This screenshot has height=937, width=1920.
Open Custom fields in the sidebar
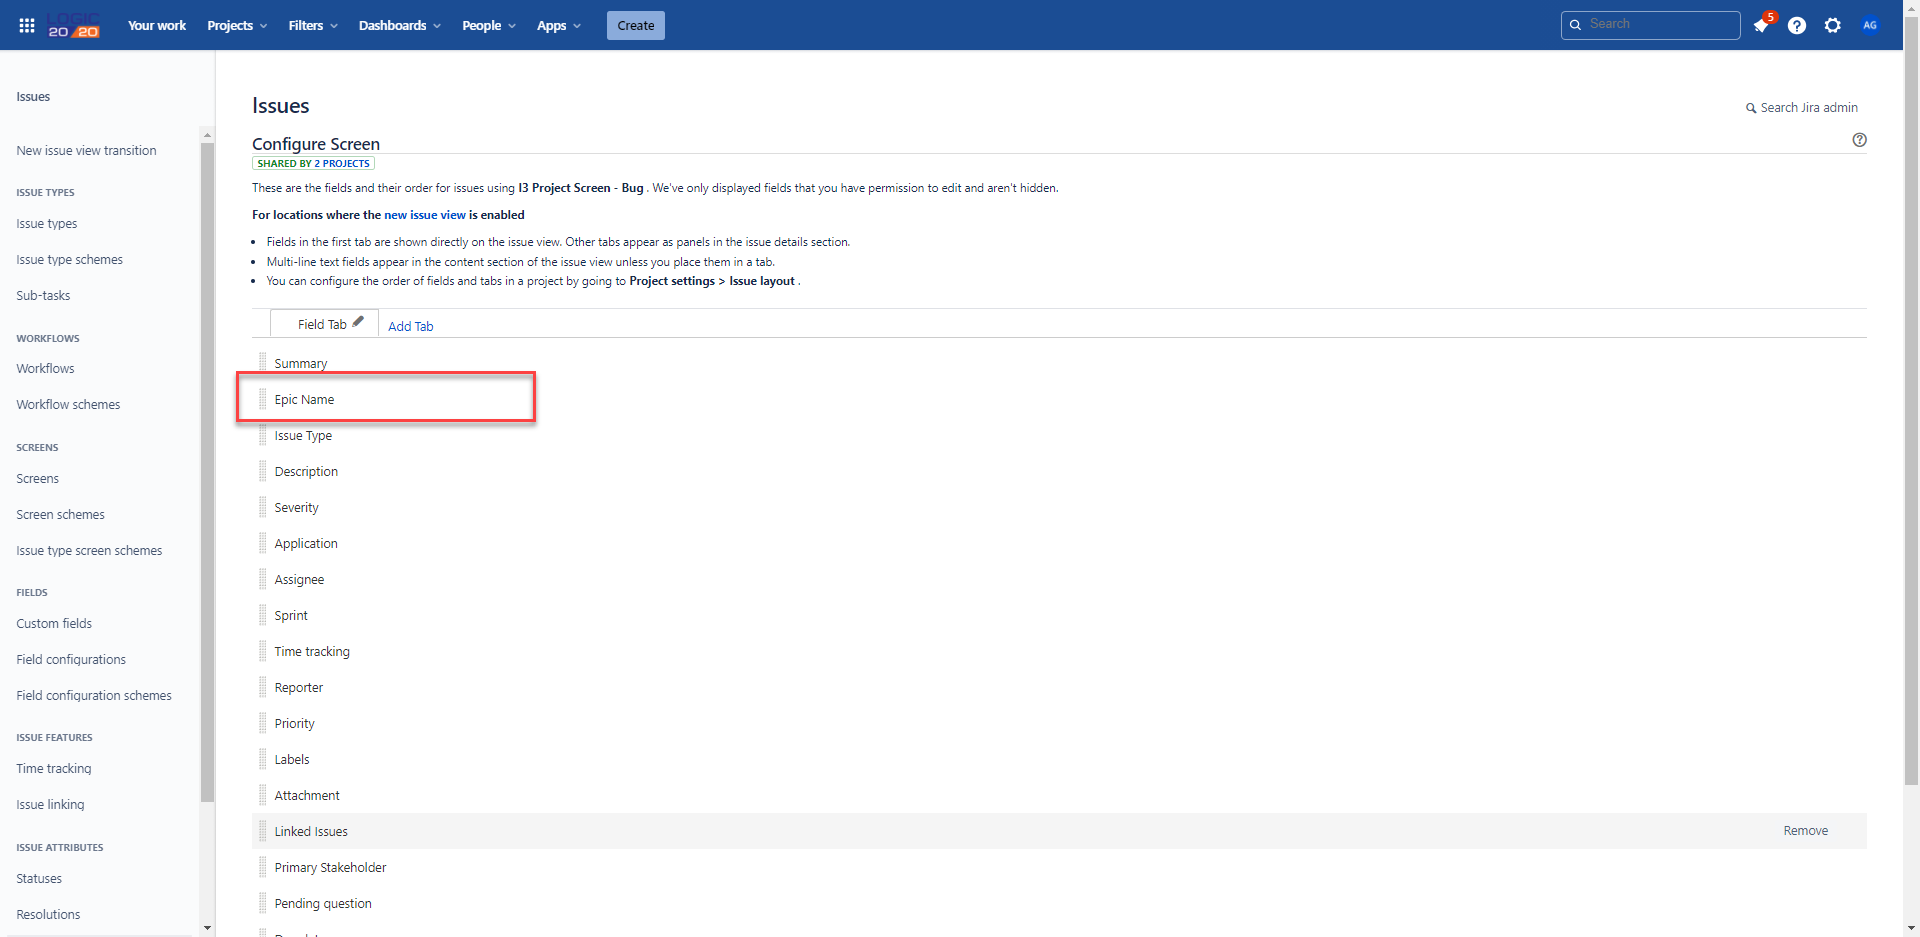54,623
